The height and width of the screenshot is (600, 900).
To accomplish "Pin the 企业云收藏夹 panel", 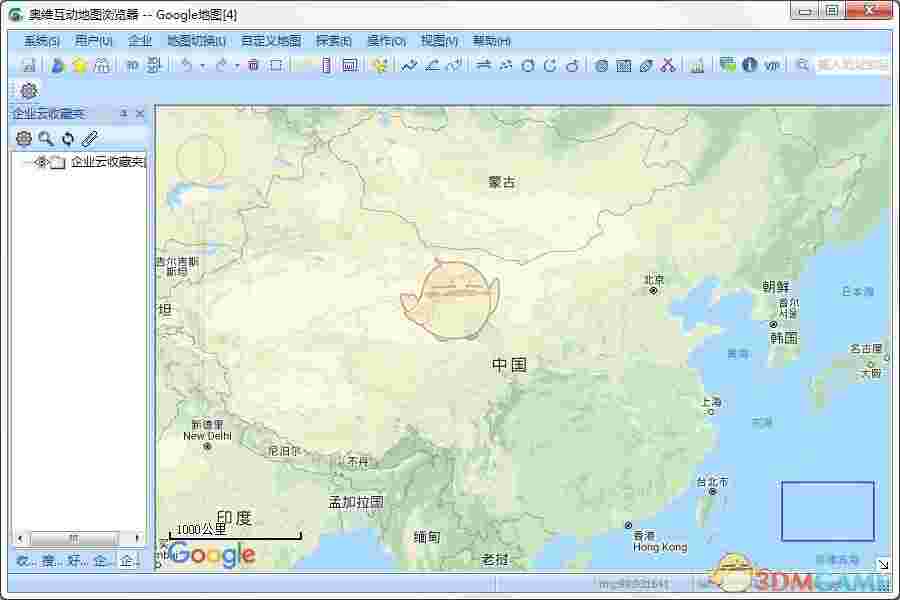I will 122,113.
